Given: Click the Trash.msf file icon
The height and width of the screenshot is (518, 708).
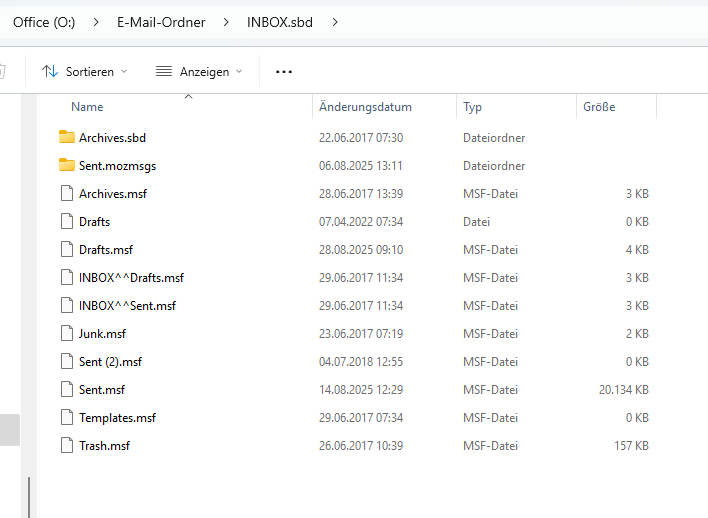Looking at the screenshot, I should point(67,445).
